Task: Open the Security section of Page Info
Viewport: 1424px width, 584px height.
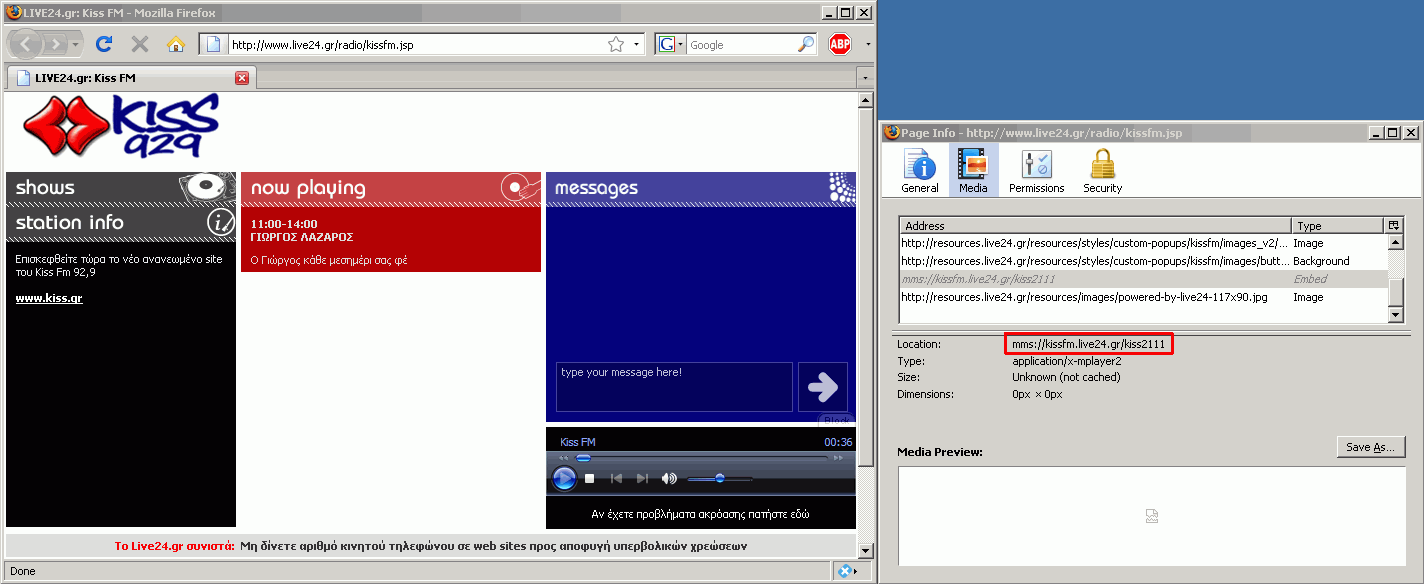Action: tap(1102, 170)
